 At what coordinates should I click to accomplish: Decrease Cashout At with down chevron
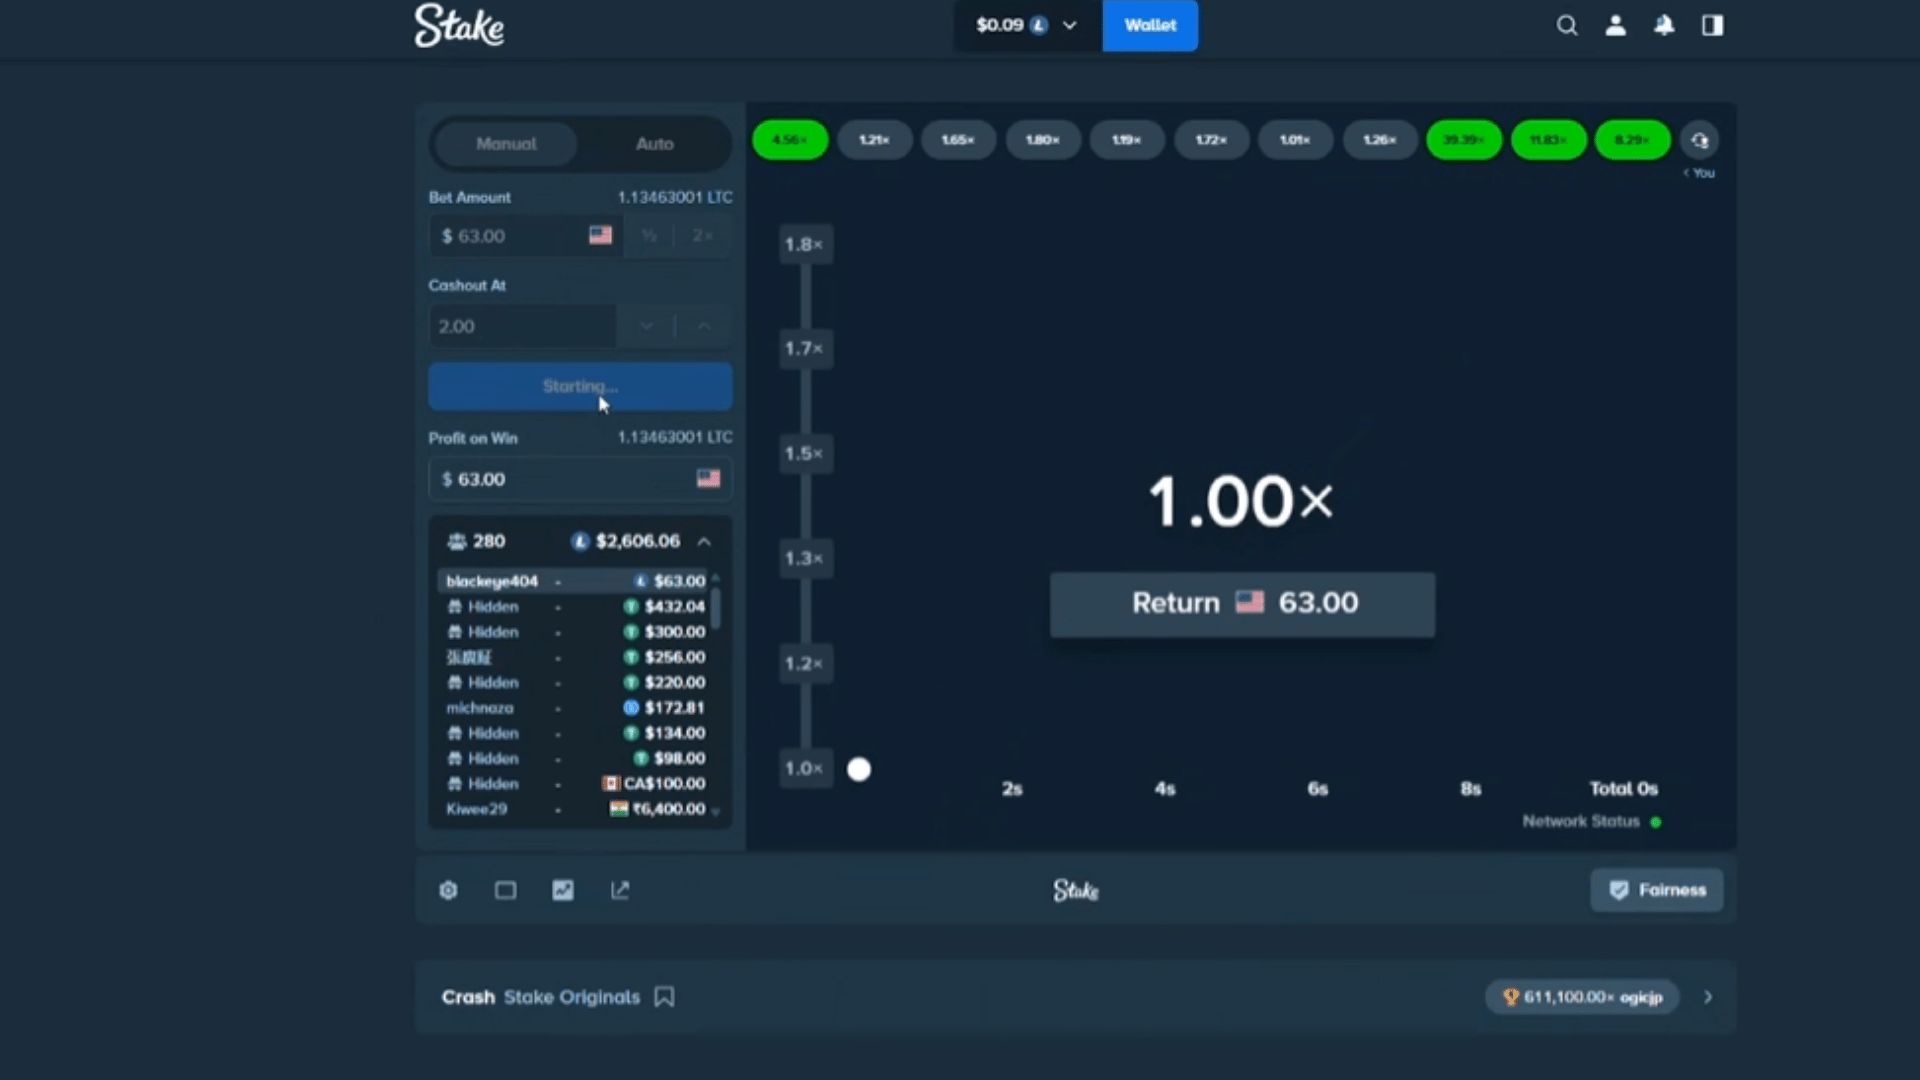[647, 326]
